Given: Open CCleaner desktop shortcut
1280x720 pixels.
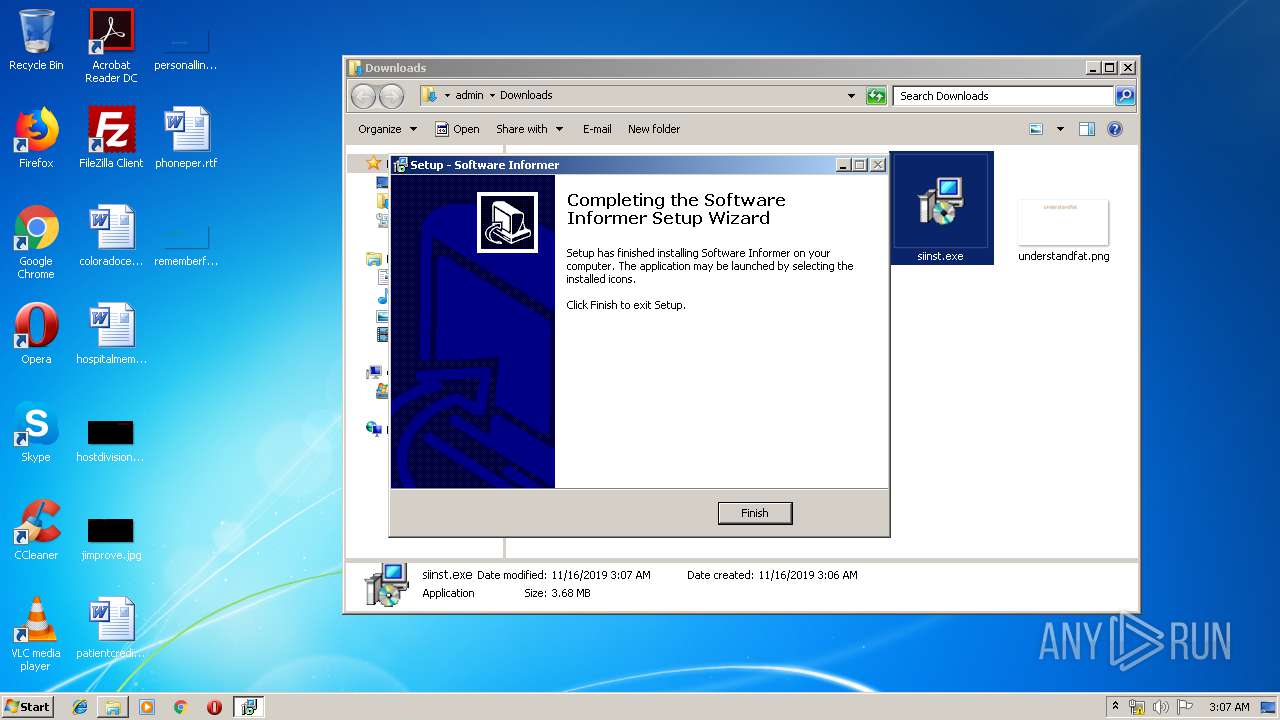Looking at the screenshot, I should pyautogui.click(x=36, y=530).
